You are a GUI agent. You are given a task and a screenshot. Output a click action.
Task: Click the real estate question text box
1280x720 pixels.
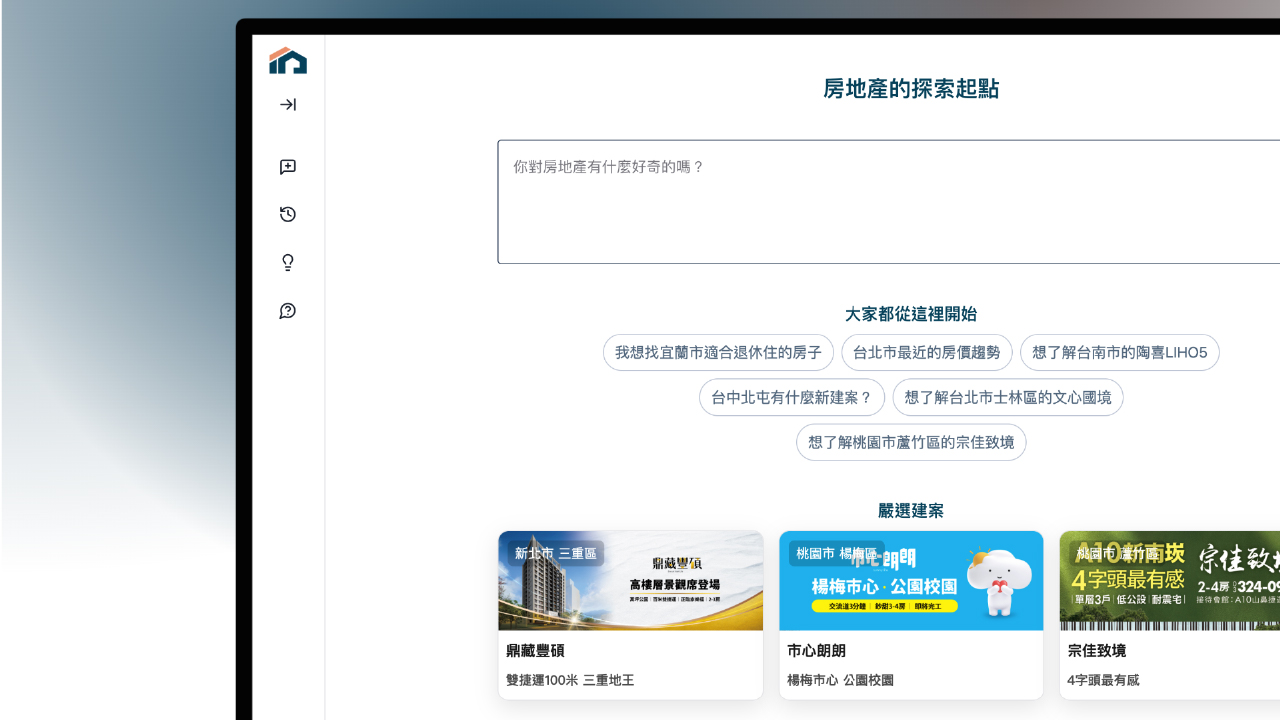[888, 202]
